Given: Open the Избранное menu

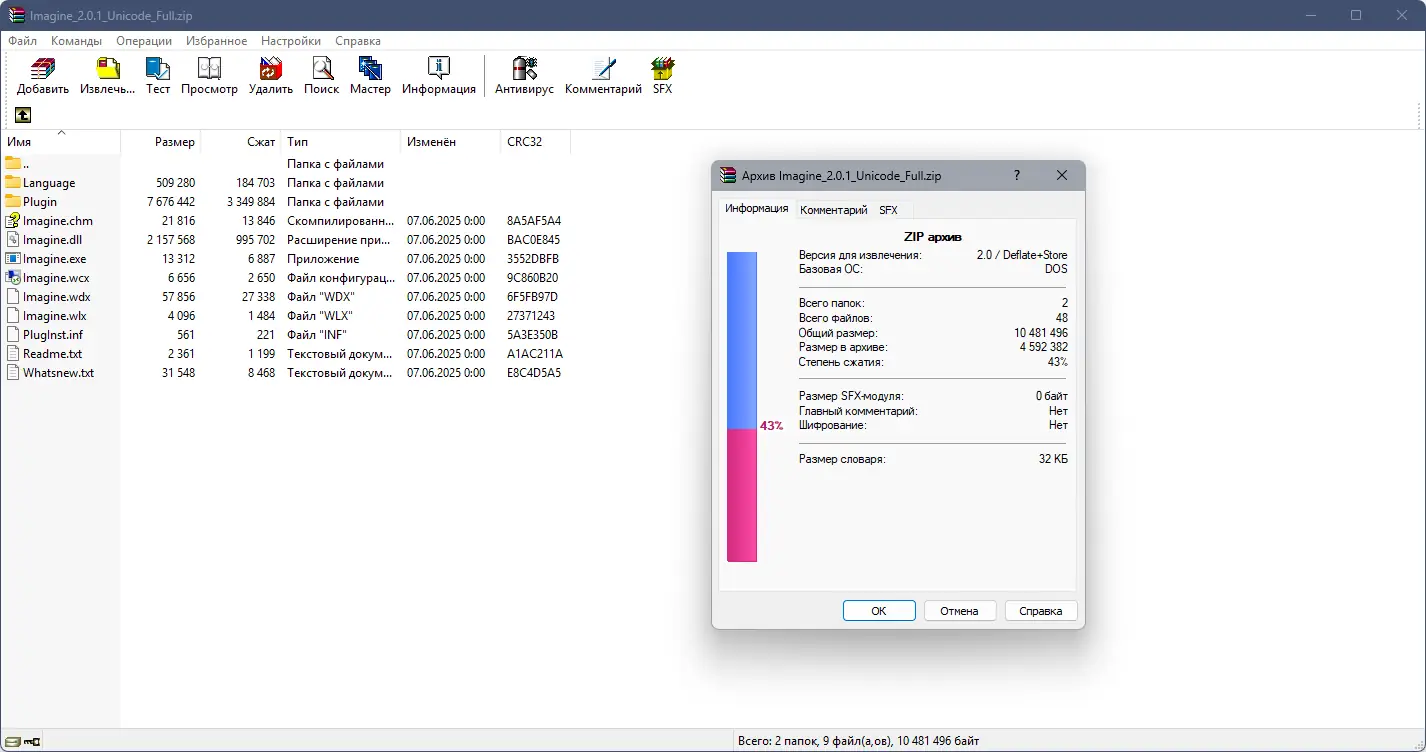Looking at the screenshot, I should coord(216,41).
